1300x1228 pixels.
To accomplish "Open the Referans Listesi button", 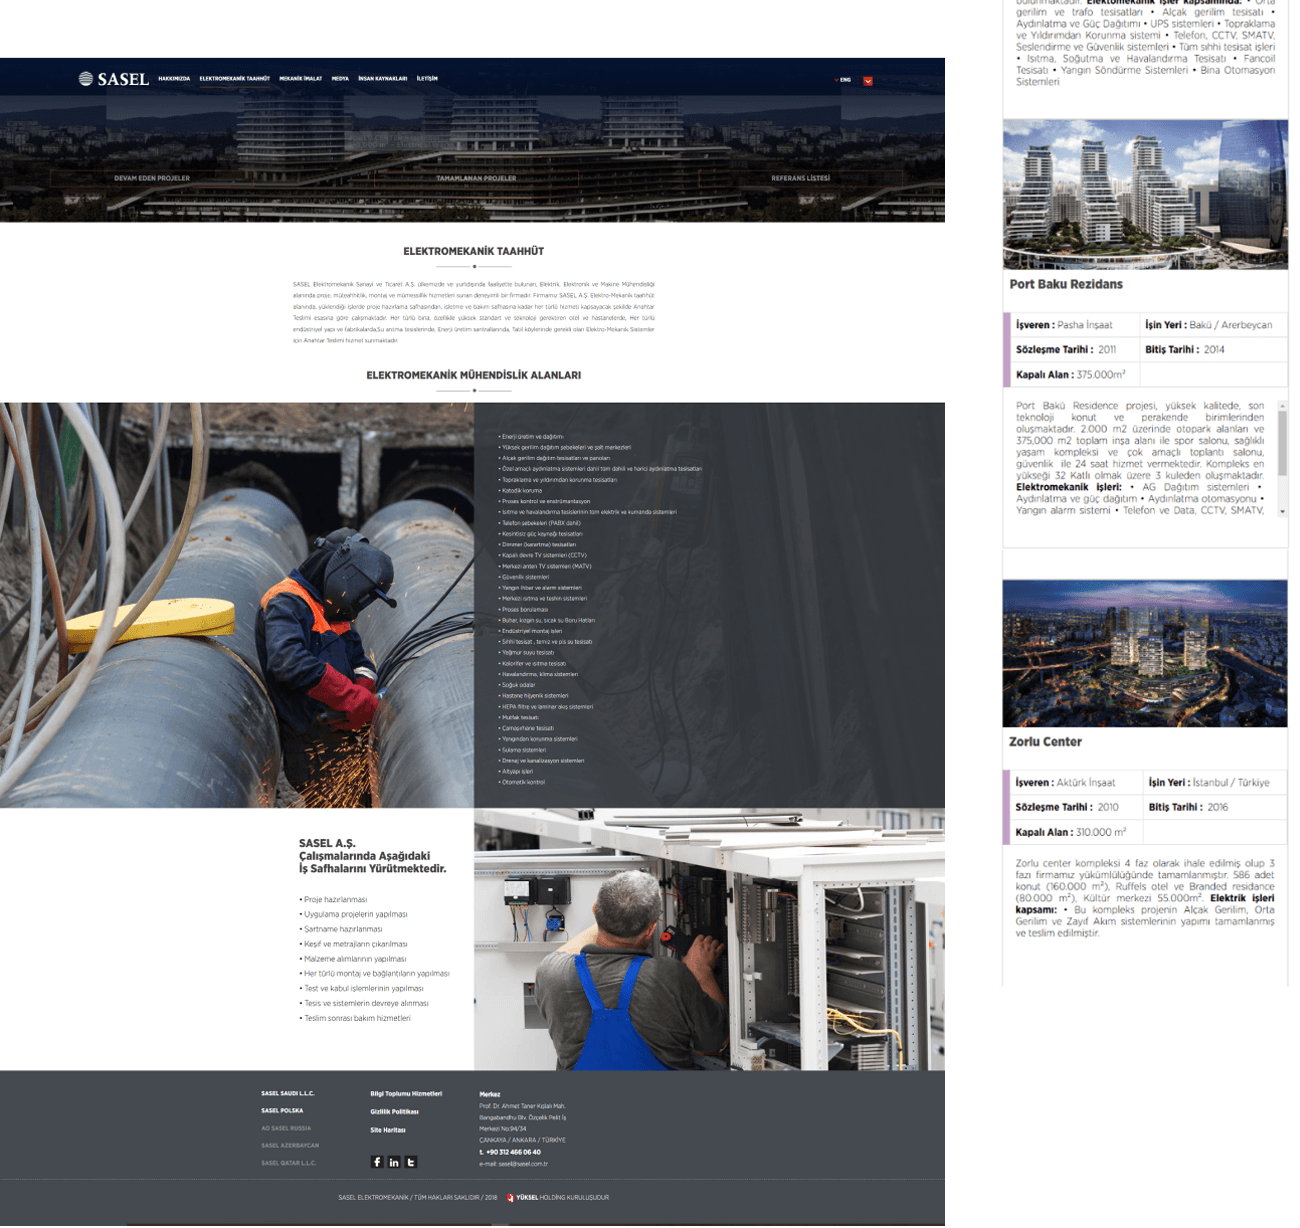I will coord(800,178).
